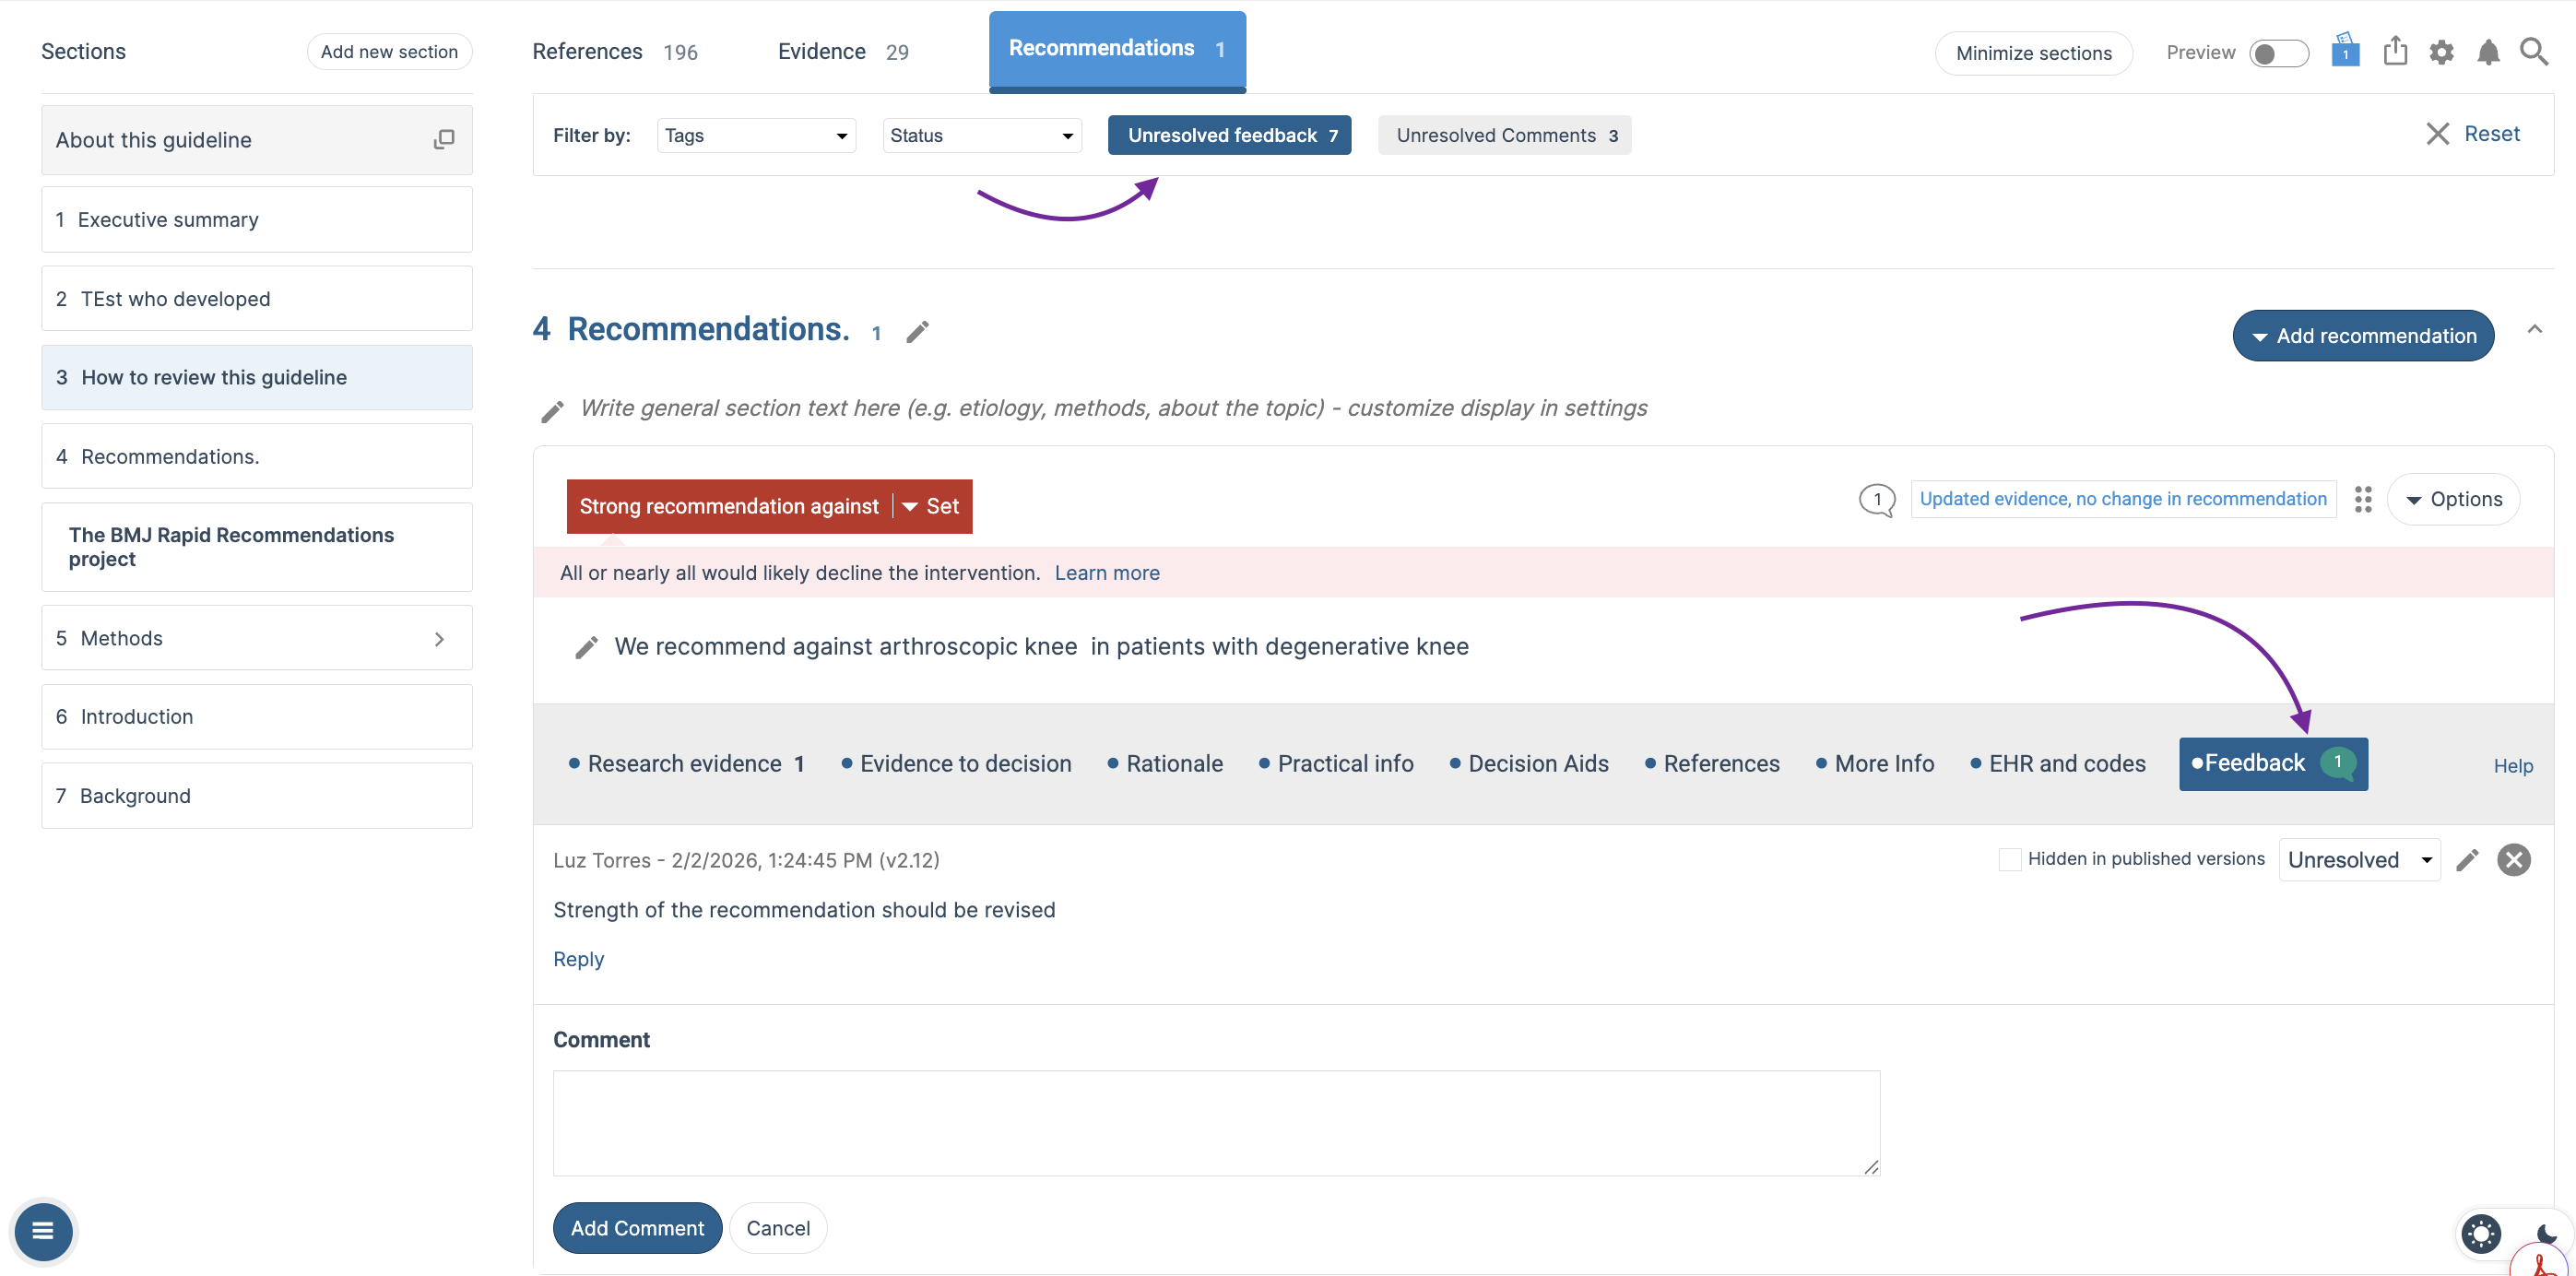Open About this guideline in new window icon
The width and height of the screenshot is (2576, 1276).
click(444, 140)
